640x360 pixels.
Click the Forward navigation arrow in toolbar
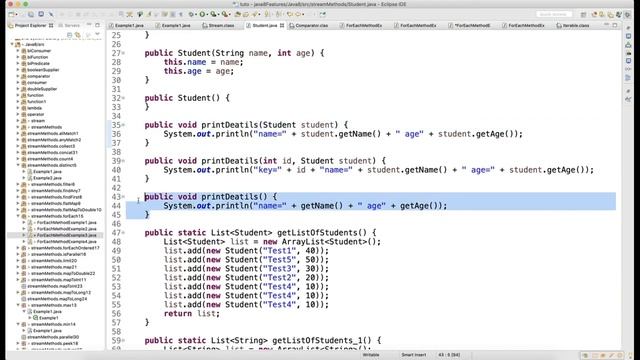coord(299,14)
